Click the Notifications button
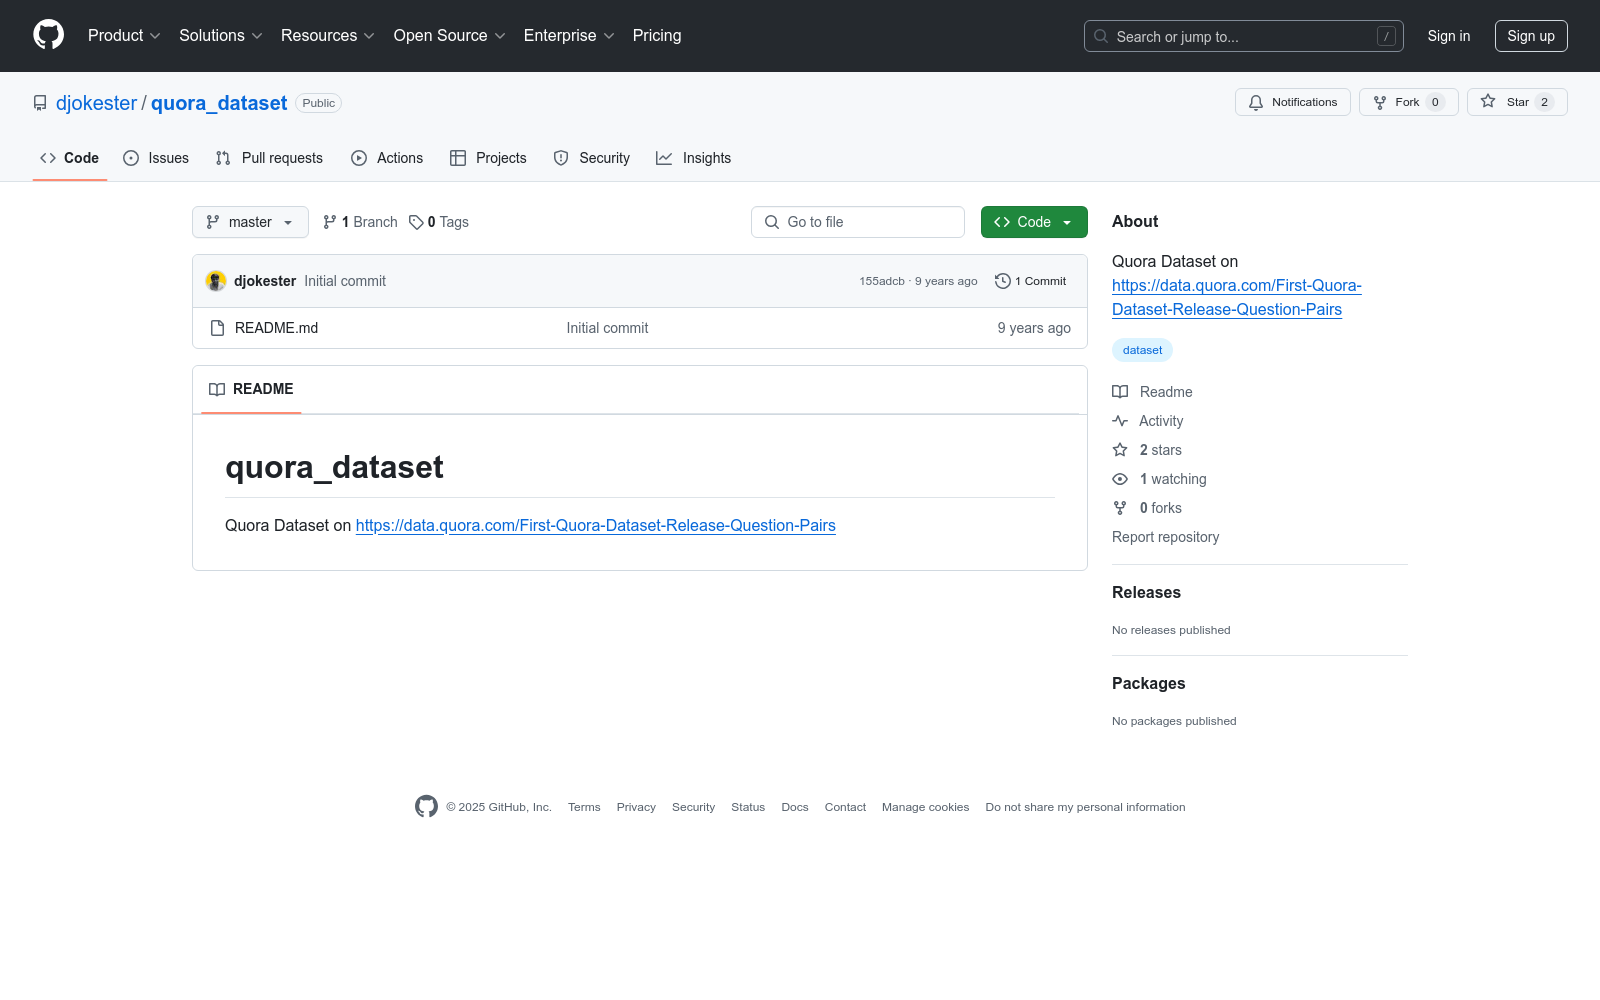The image size is (1600, 1000). pos(1293,102)
